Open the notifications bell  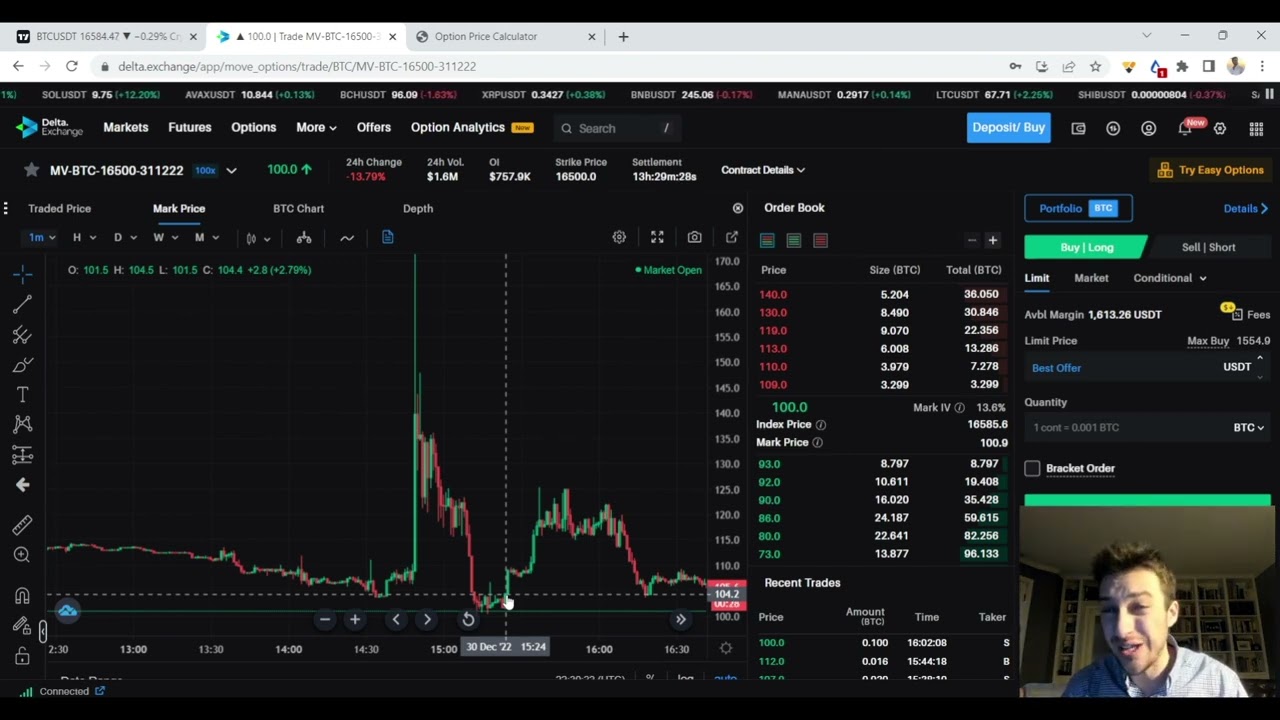1185,128
